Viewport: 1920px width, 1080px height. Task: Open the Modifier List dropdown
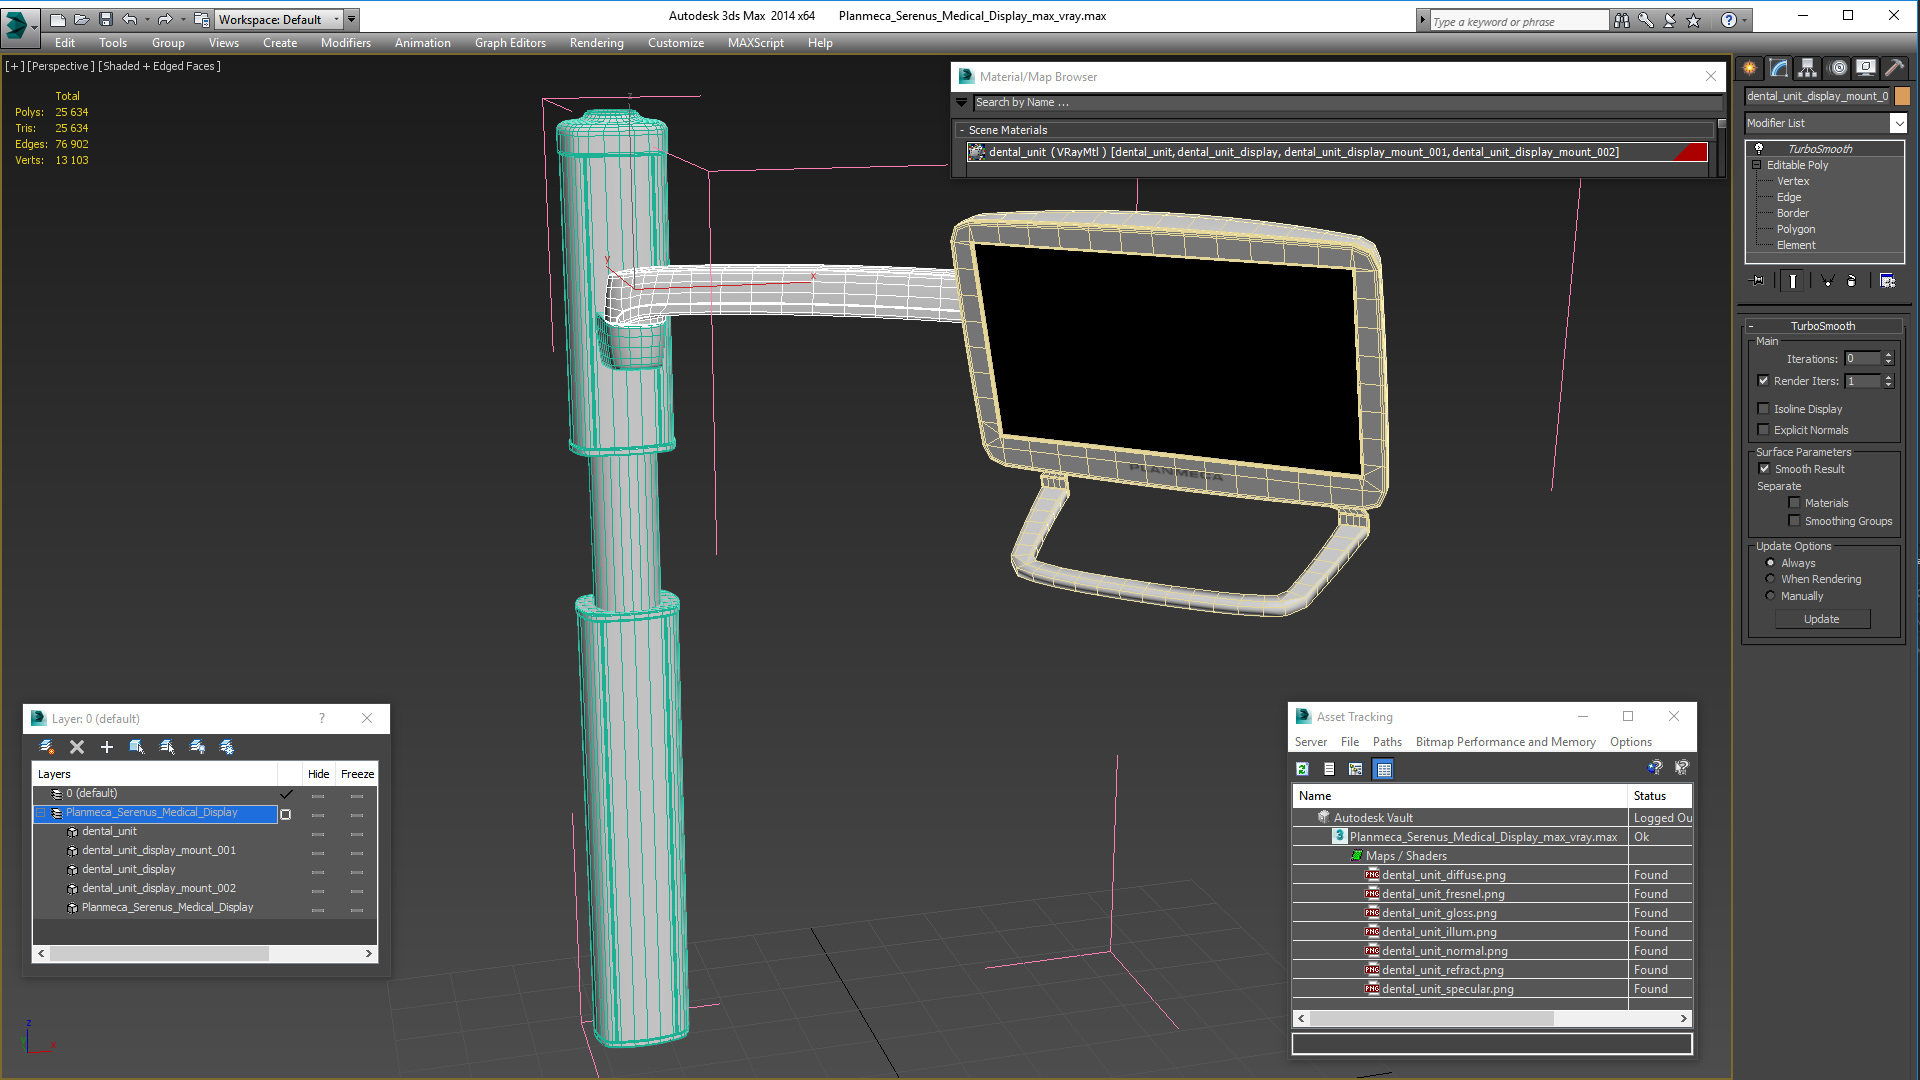[x=1898, y=123]
